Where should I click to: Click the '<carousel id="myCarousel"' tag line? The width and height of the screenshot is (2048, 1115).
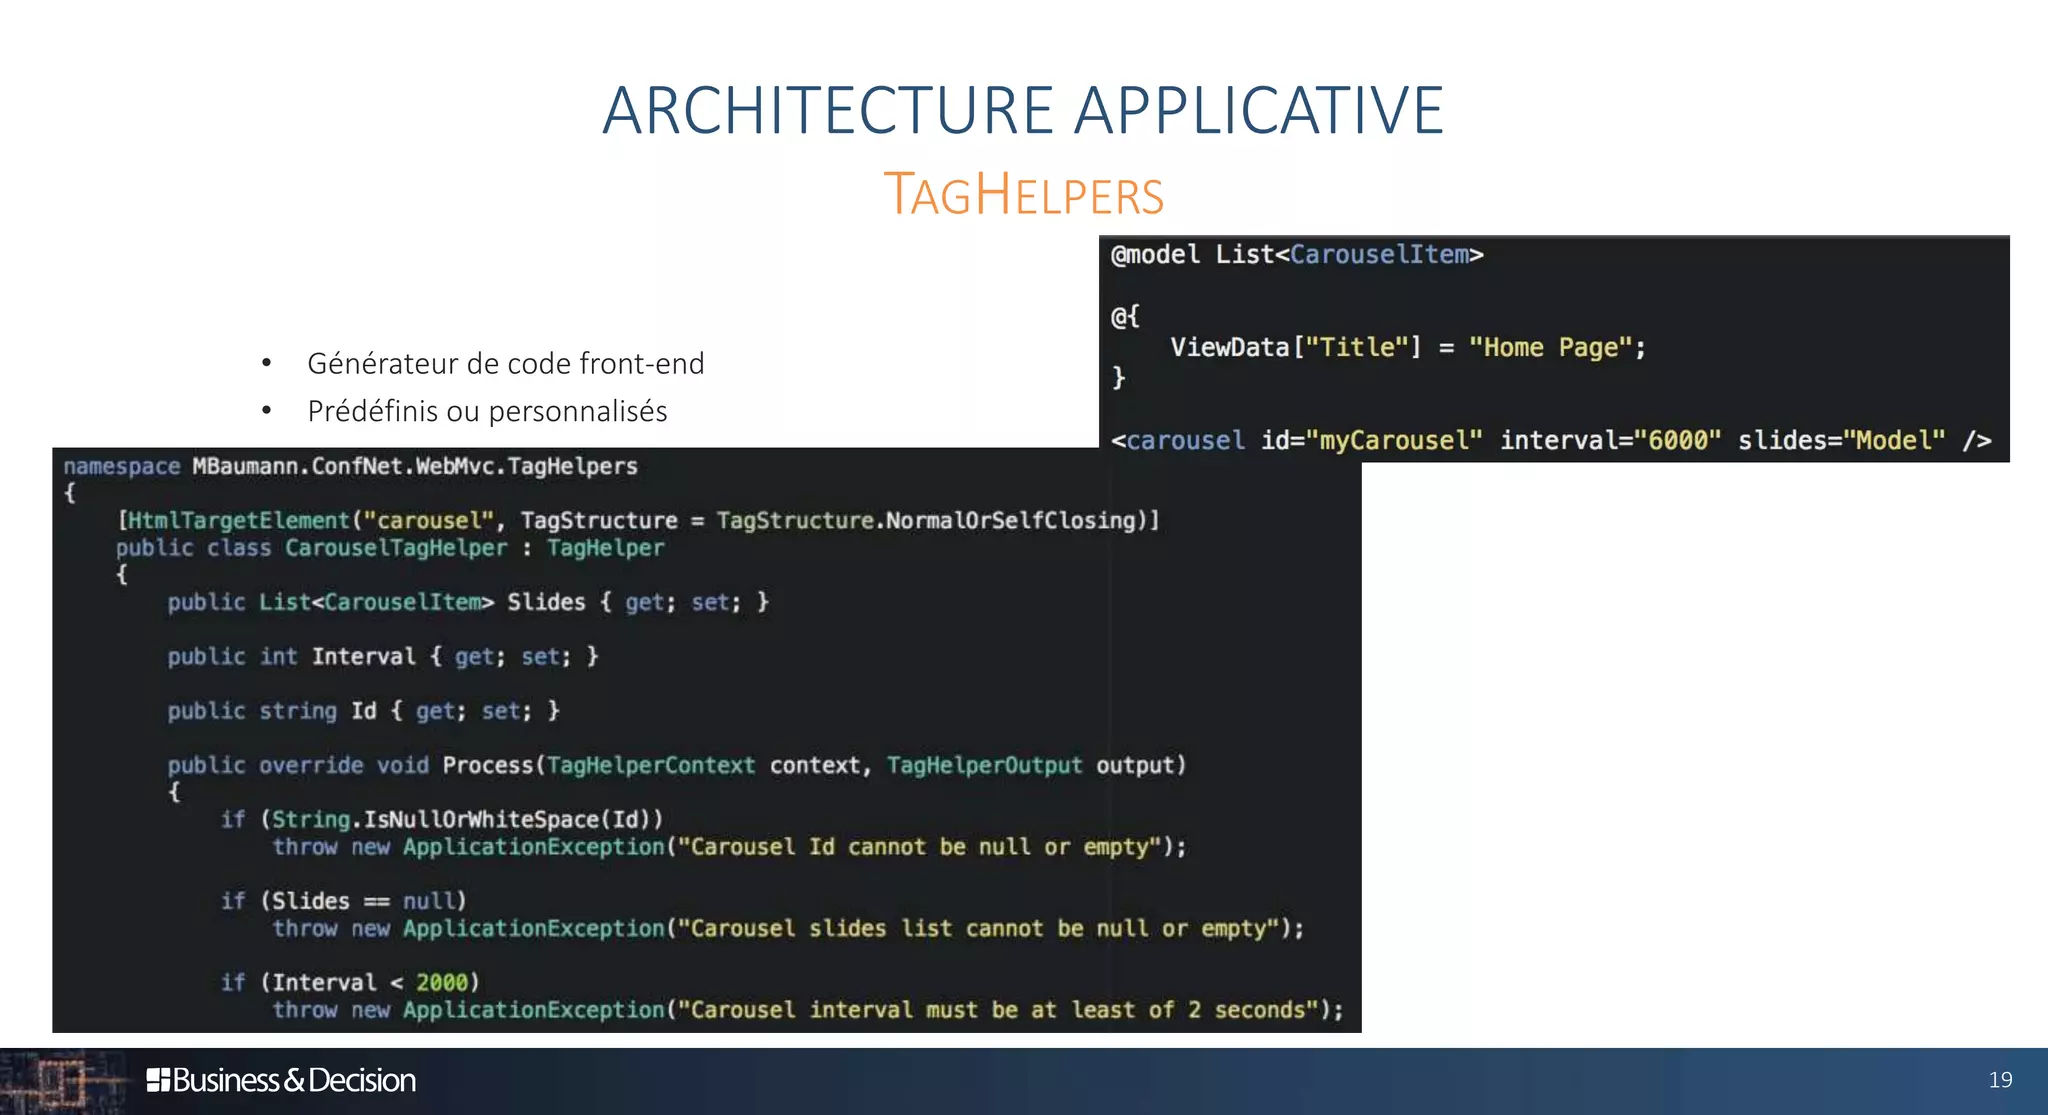click(x=1551, y=440)
